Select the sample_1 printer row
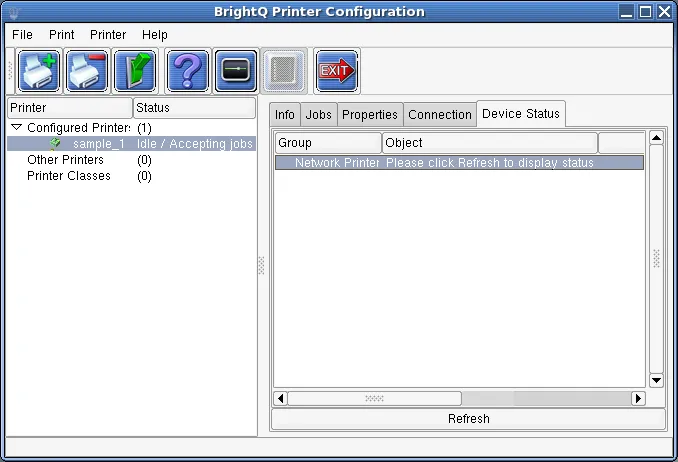The height and width of the screenshot is (462, 678). tap(131, 144)
